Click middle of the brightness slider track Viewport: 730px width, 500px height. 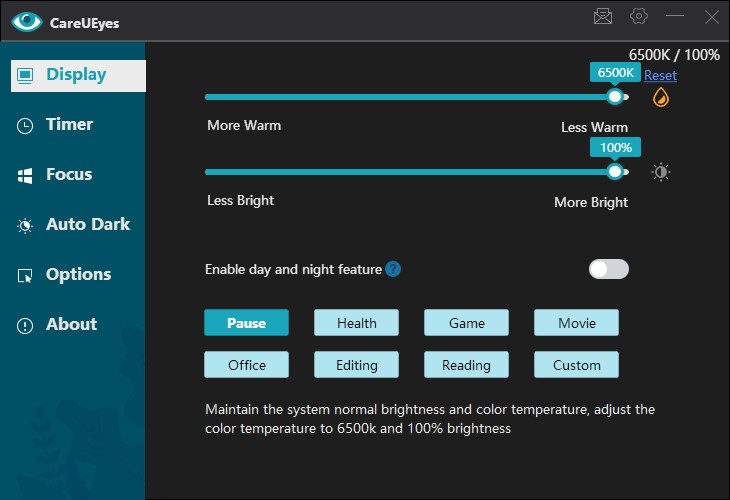pos(417,172)
